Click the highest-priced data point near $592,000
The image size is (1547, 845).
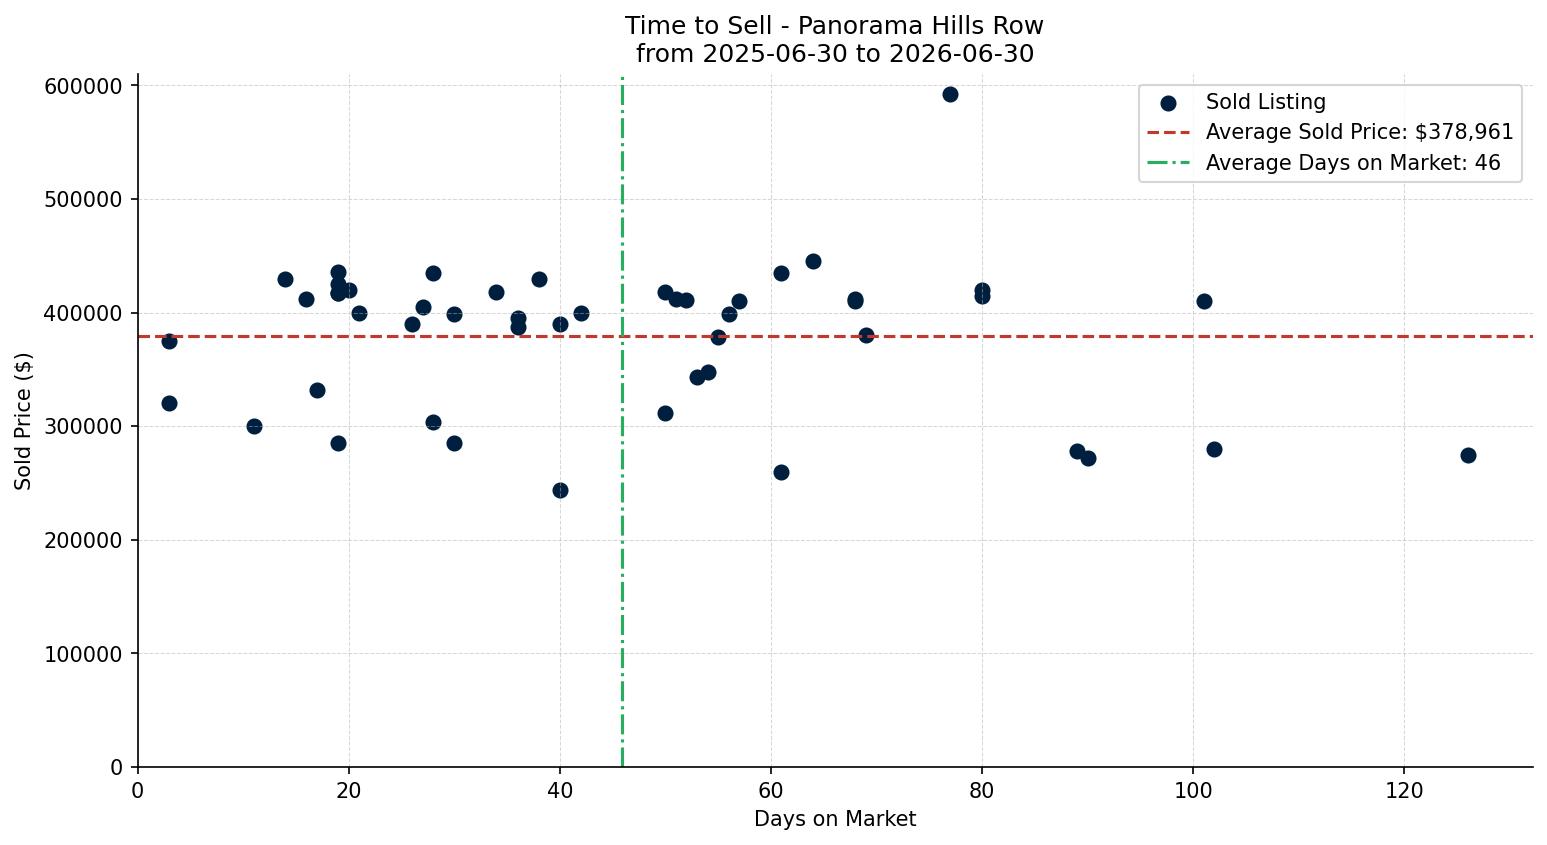pyautogui.click(x=950, y=95)
